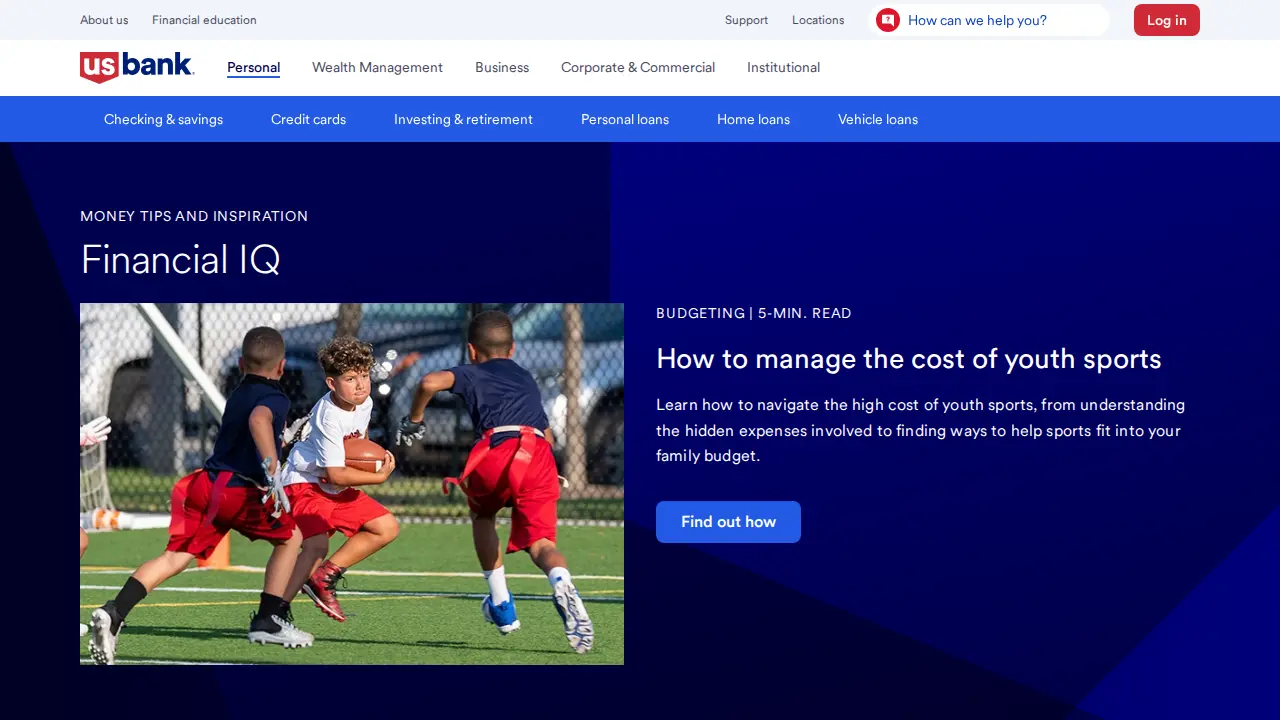Click the article summary starting 'Learn how to navigate'
The width and height of the screenshot is (1280, 720).
point(921,430)
